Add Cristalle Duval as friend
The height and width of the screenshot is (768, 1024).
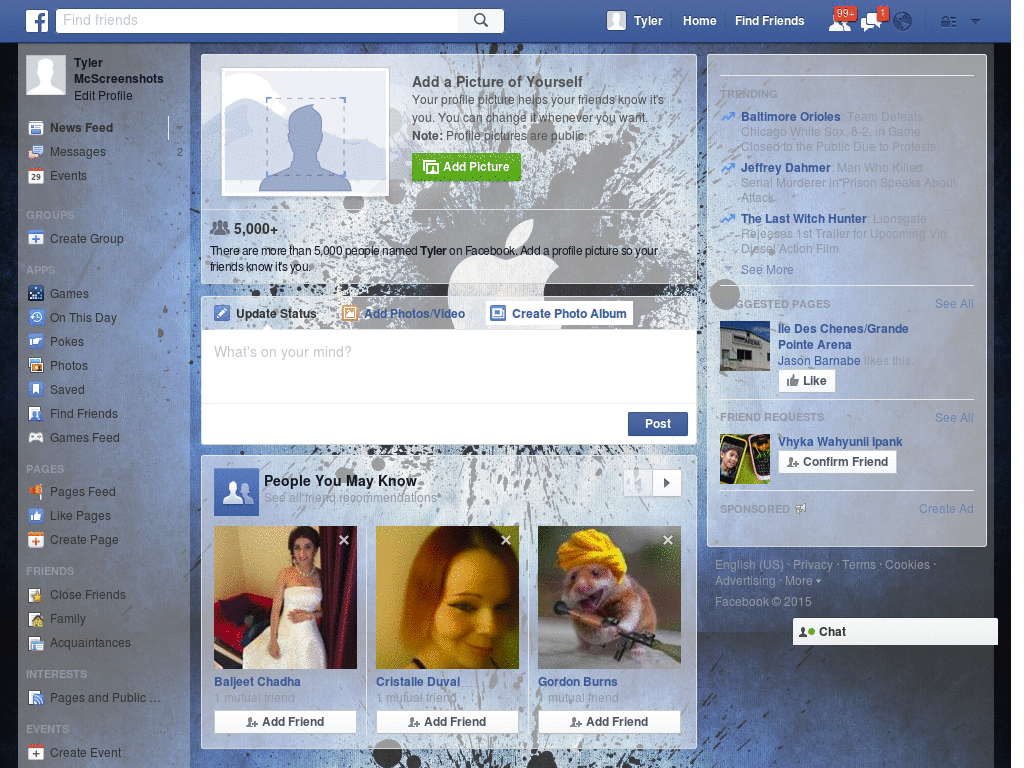coord(447,722)
